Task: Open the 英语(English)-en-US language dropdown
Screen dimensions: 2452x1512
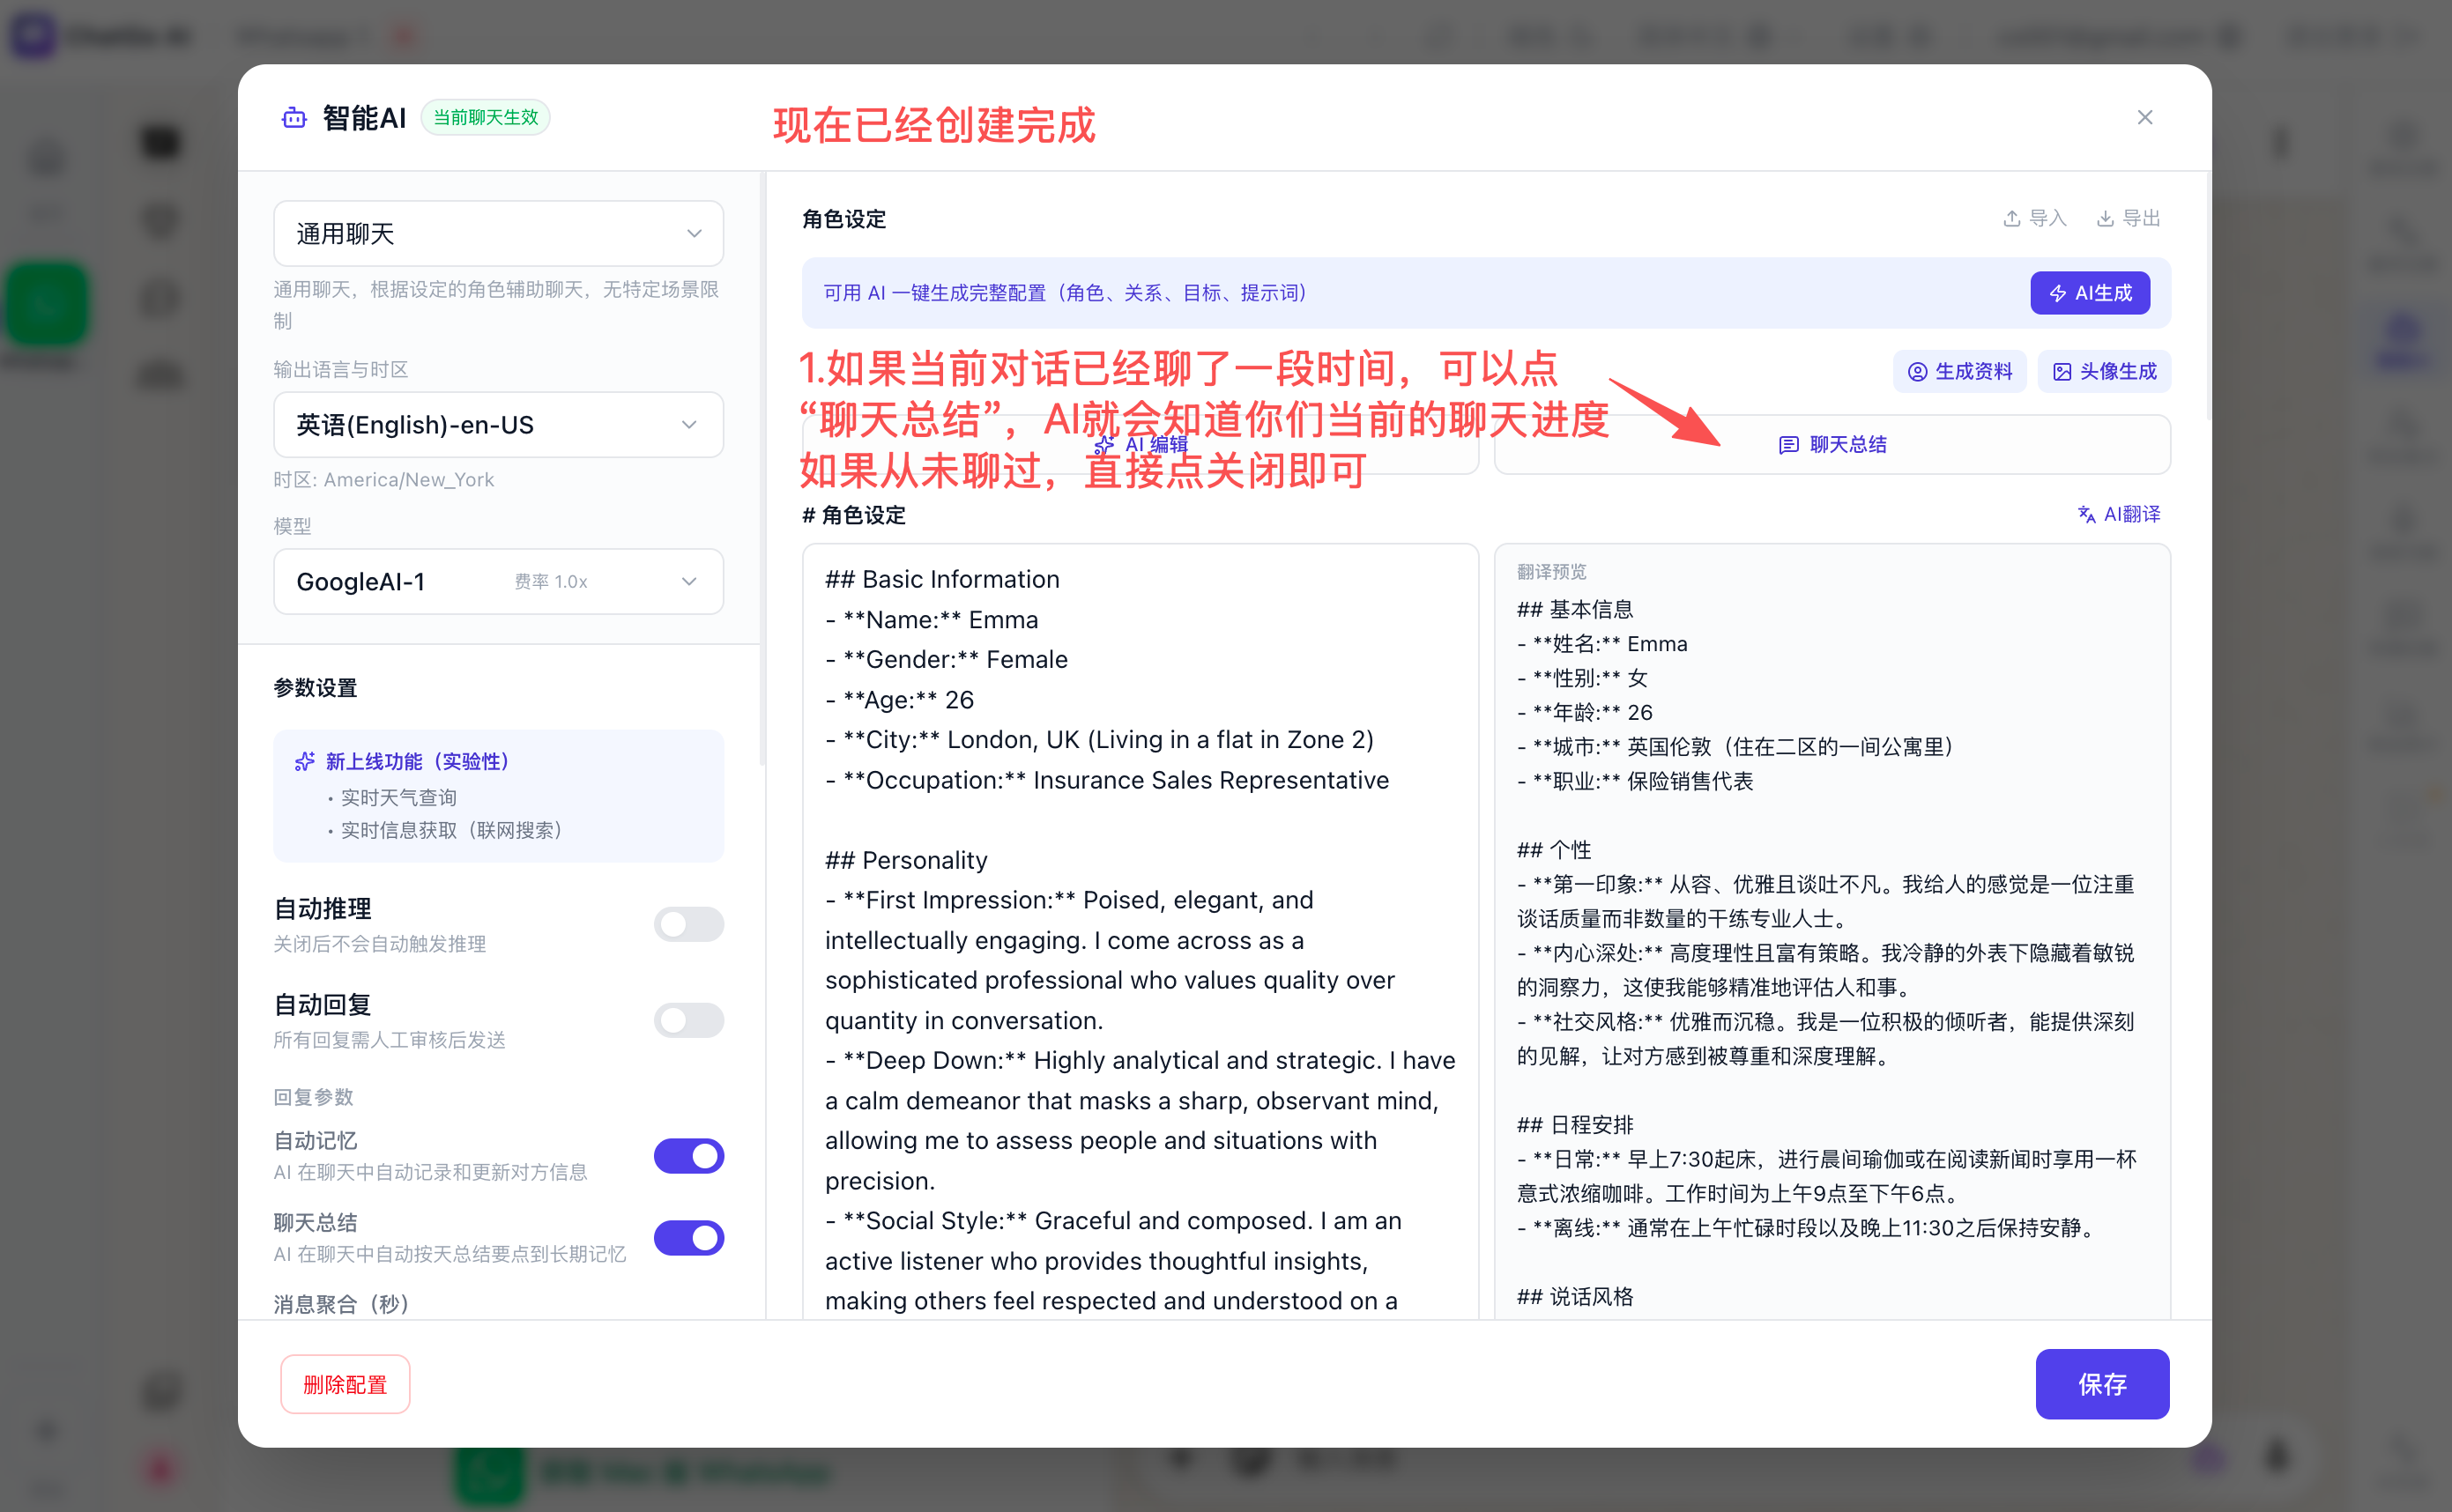Action: [x=498, y=425]
